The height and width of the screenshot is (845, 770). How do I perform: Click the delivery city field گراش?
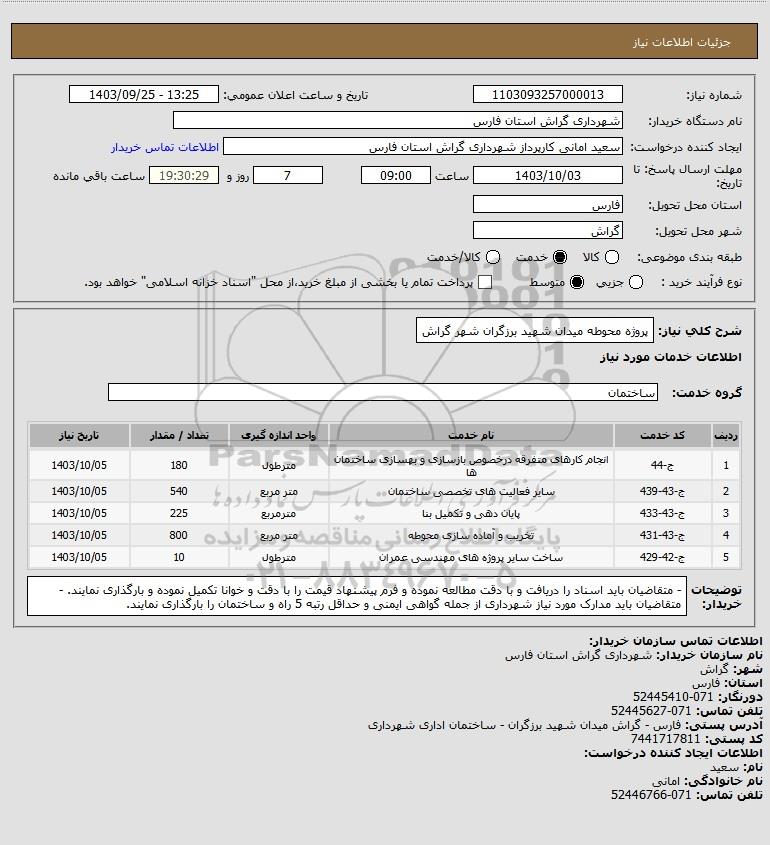tap(547, 231)
